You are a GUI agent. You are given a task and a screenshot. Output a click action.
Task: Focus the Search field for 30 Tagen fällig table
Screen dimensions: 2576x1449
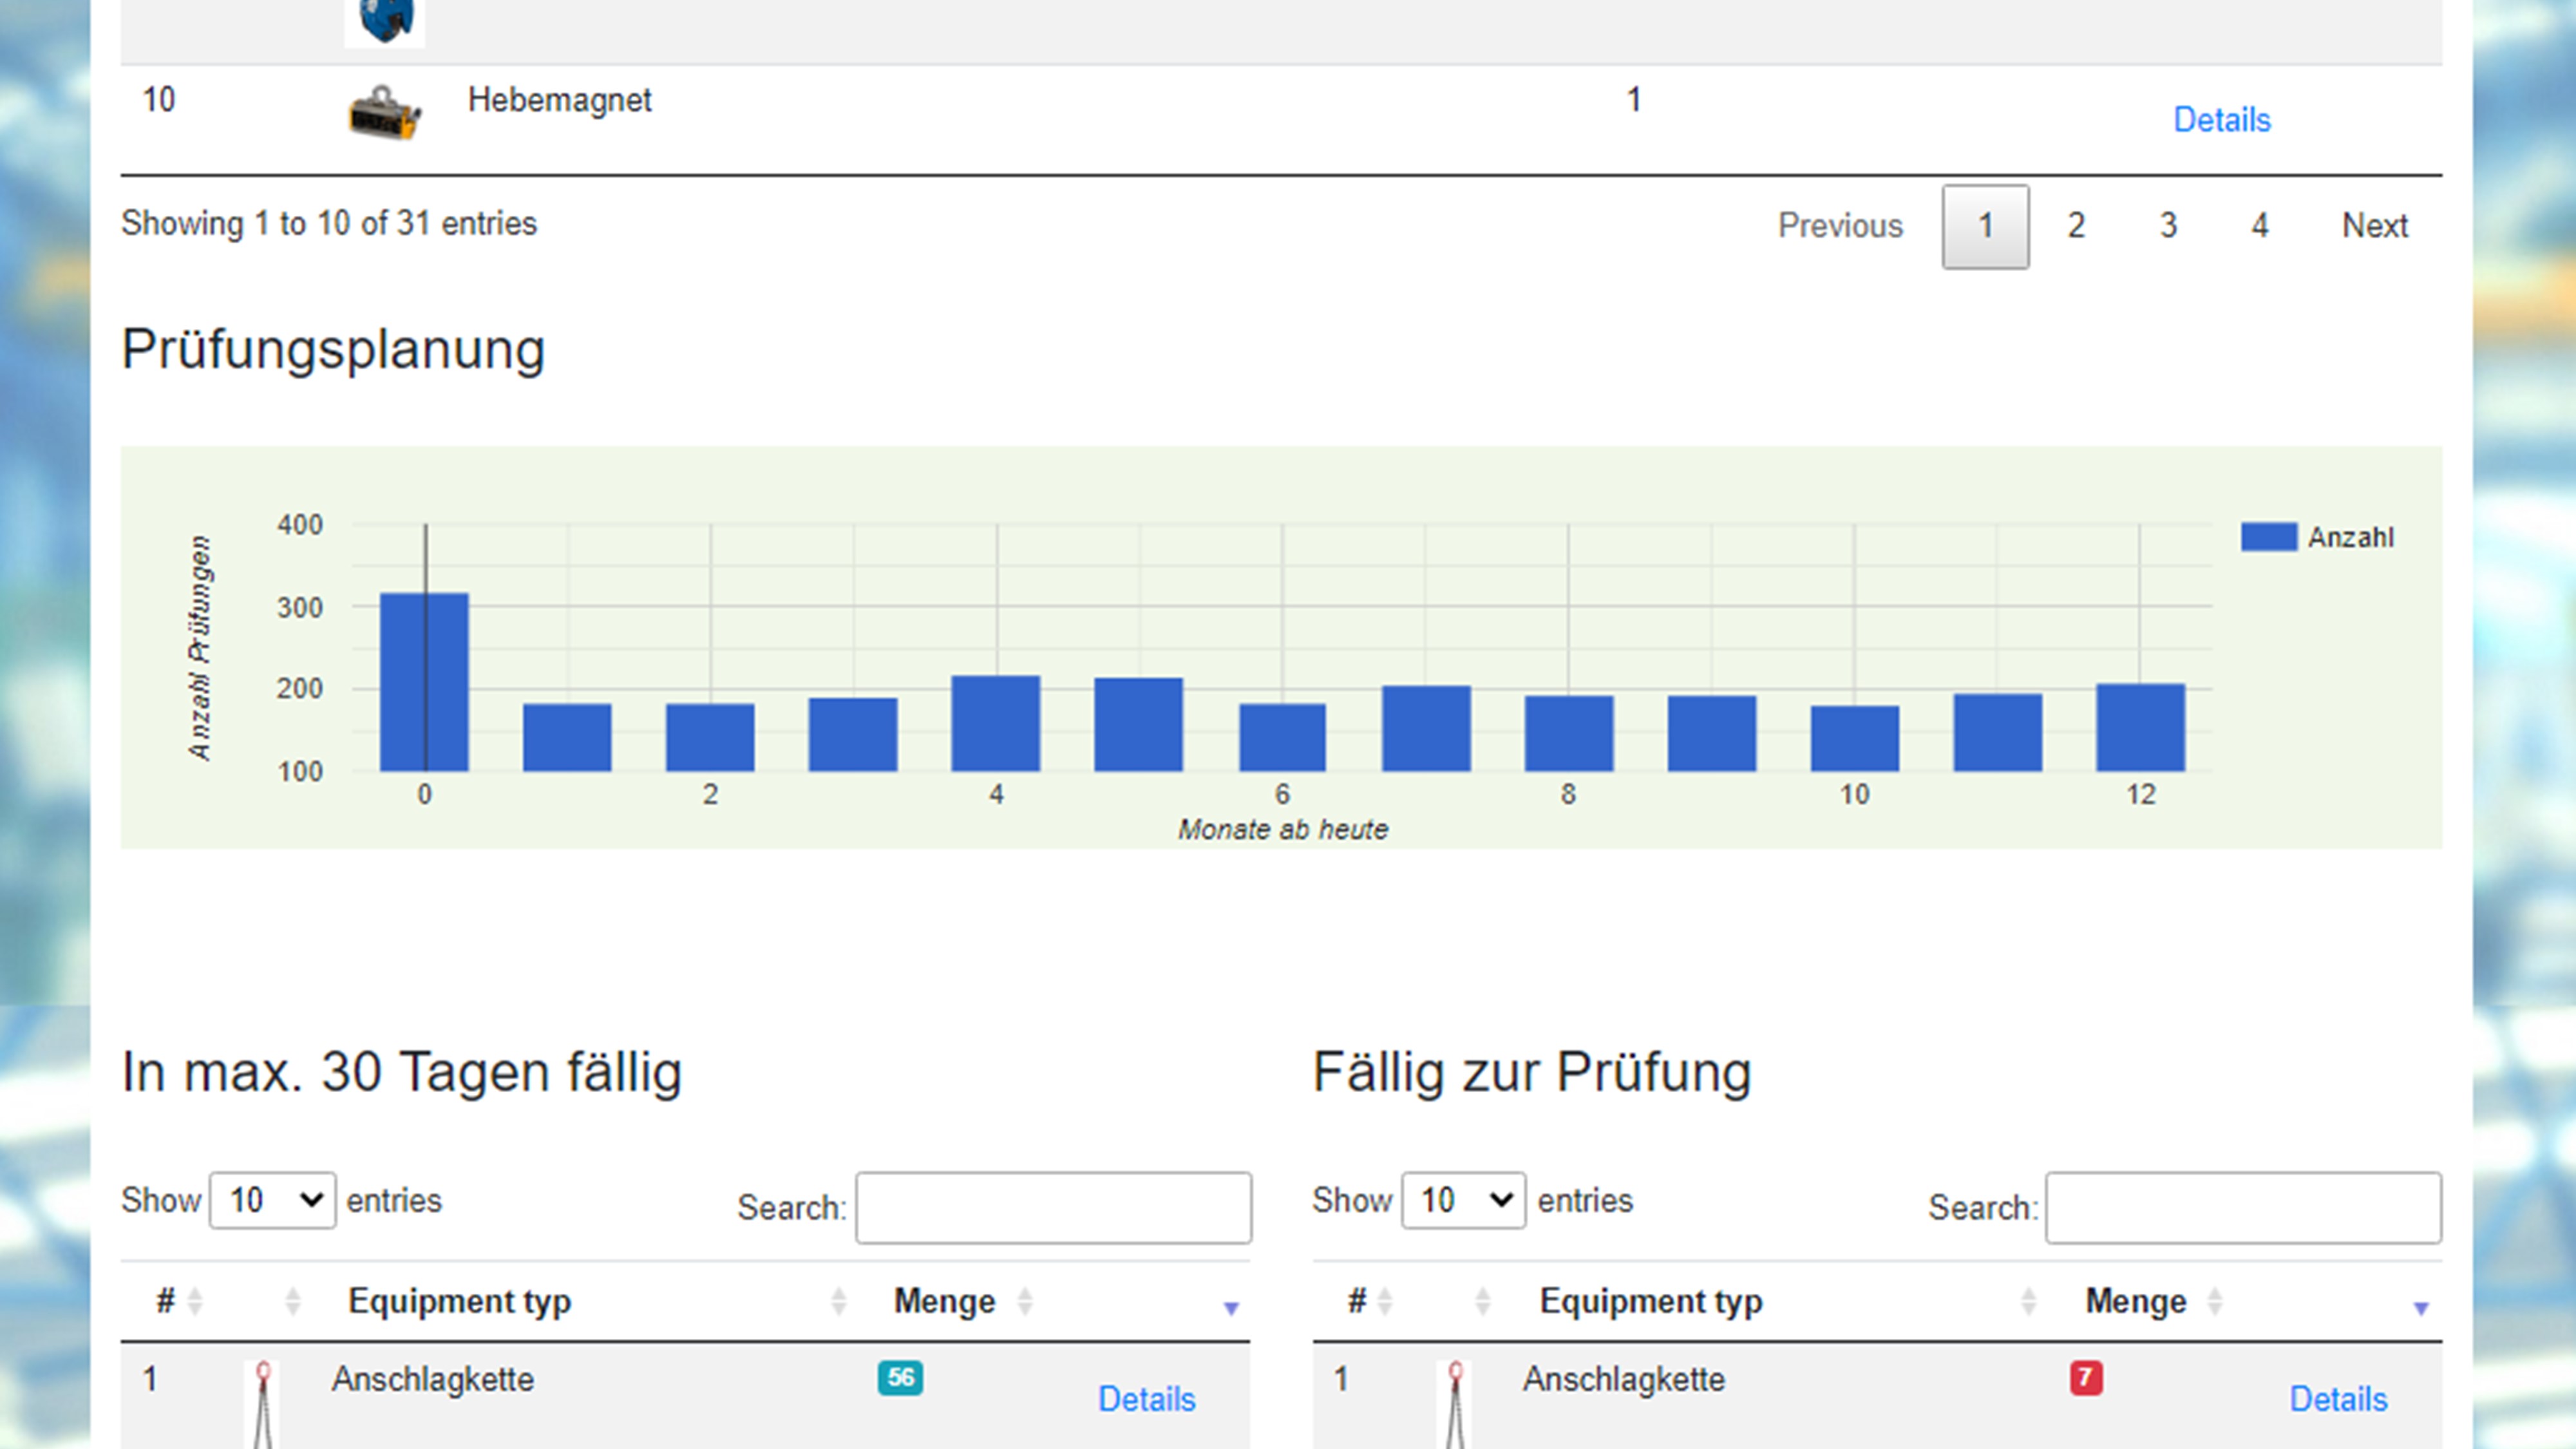[x=1052, y=1208]
